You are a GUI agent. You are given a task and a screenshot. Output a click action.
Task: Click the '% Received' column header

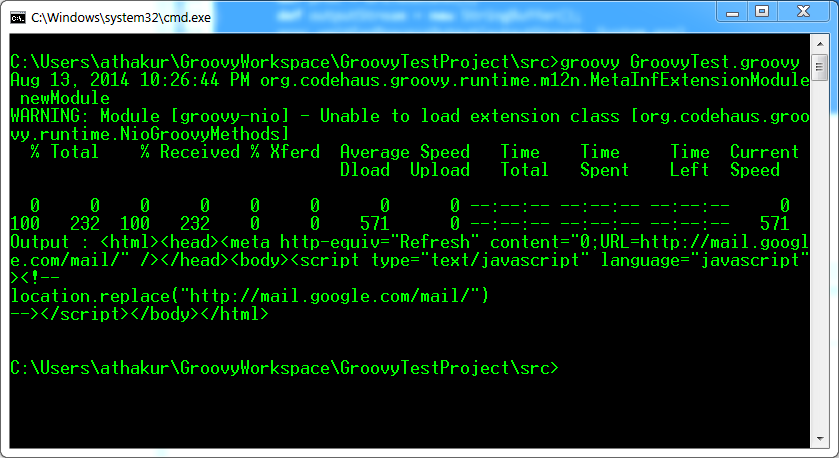(x=190, y=152)
